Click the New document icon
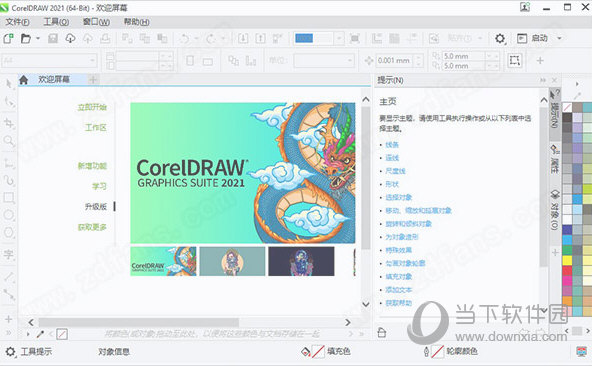 tap(8, 39)
